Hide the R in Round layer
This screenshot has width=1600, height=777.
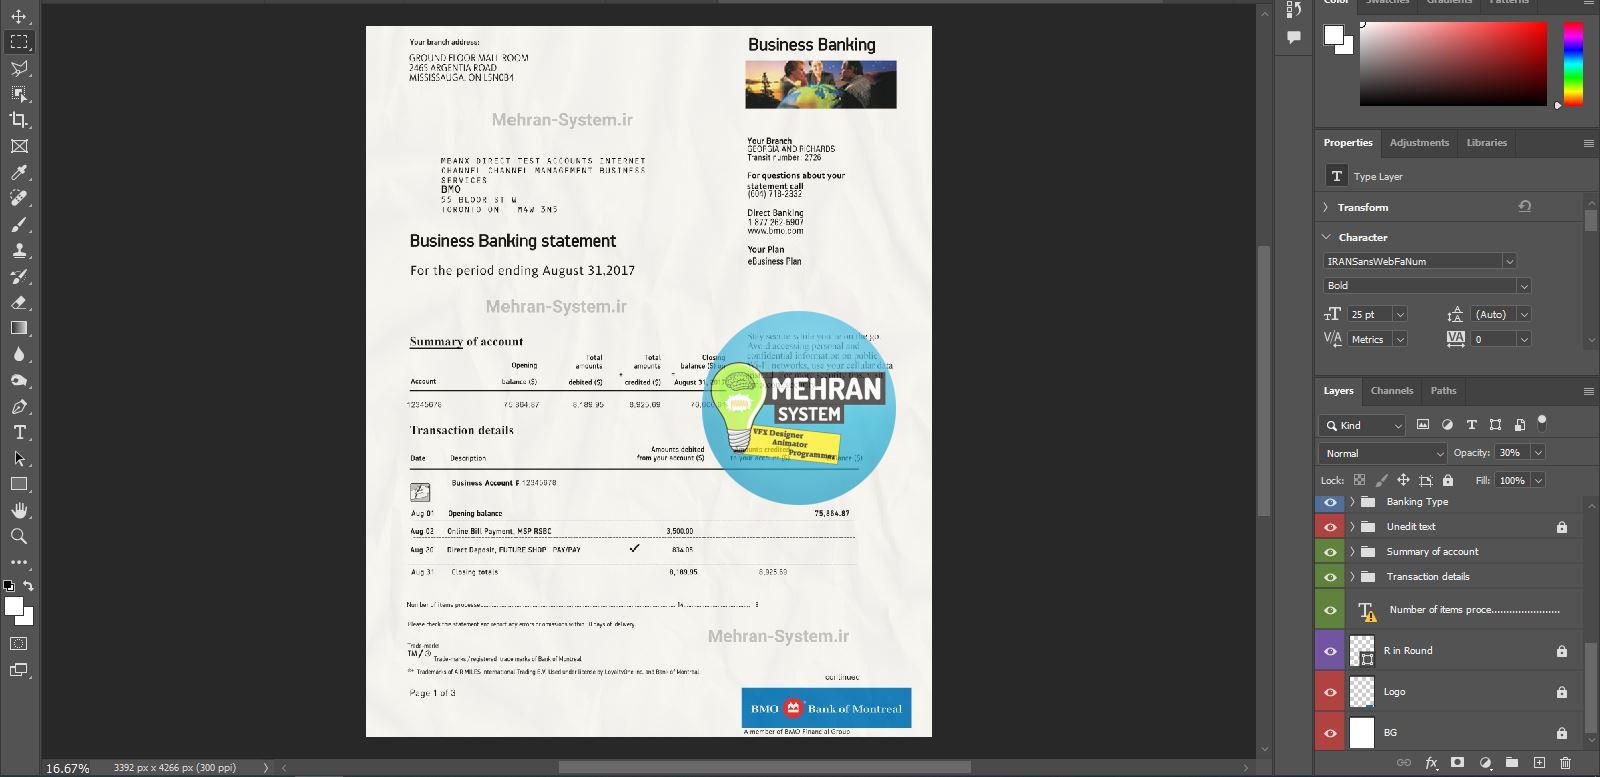click(x=1330, y=651)
